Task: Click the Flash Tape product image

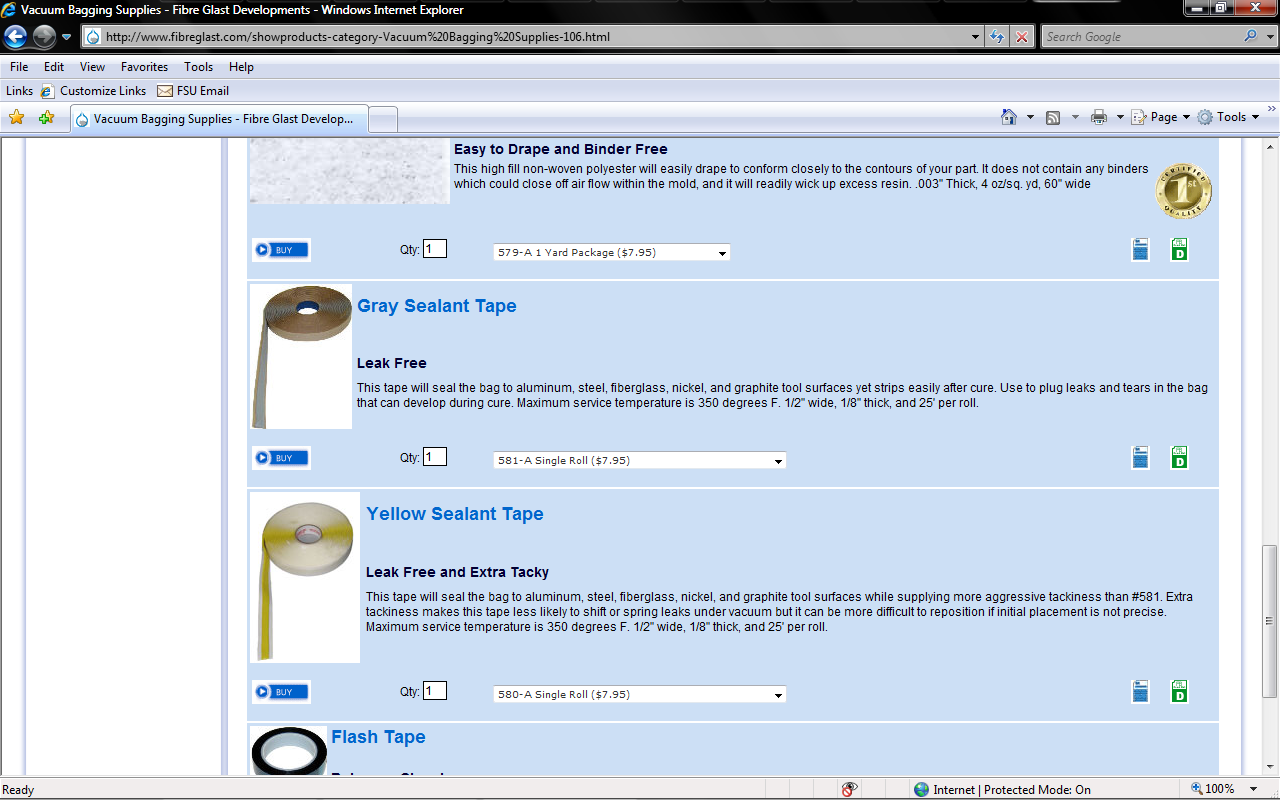Action: [288, 750]
